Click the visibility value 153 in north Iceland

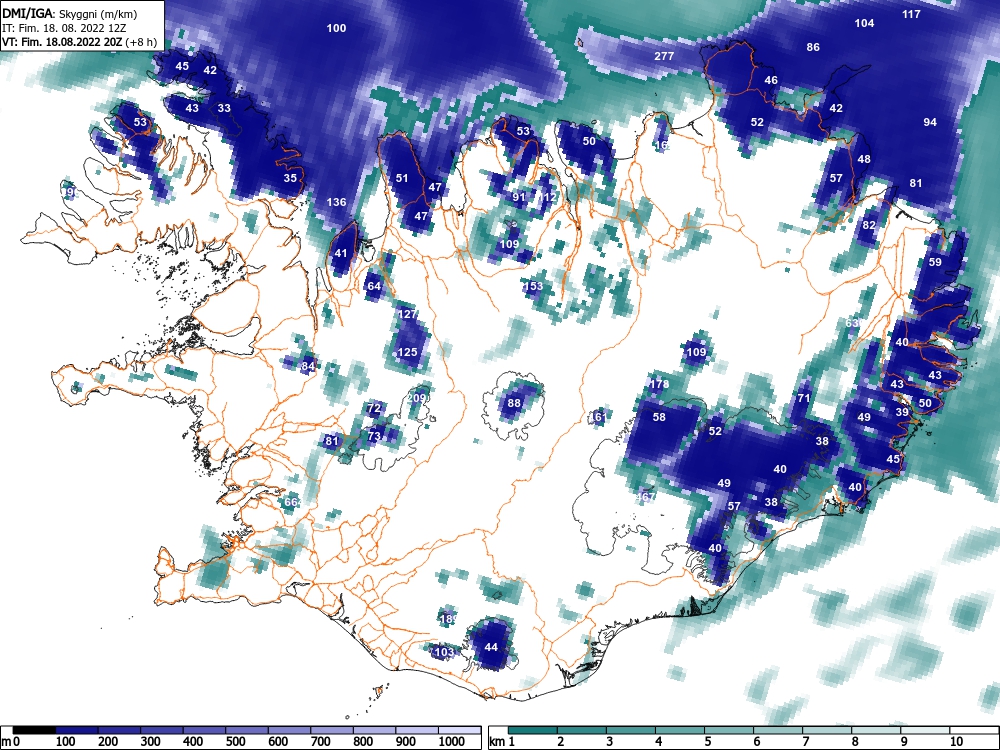click(533, 286)
